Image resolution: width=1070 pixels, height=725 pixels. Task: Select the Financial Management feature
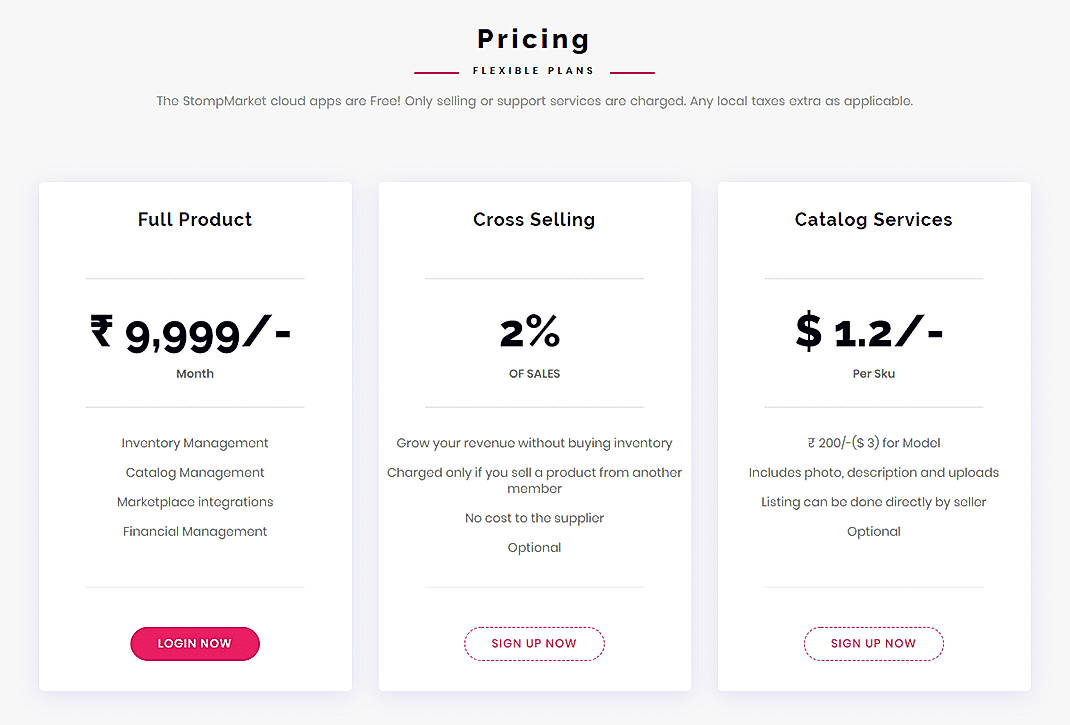coord(194,531)
